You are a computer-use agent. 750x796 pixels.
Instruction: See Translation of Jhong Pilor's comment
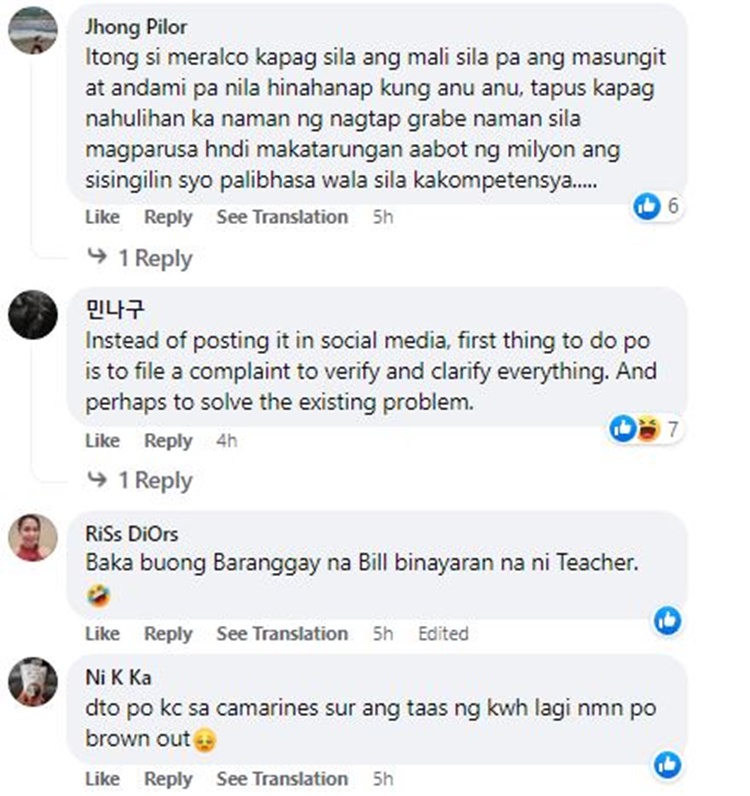click(x=282, y=217)
